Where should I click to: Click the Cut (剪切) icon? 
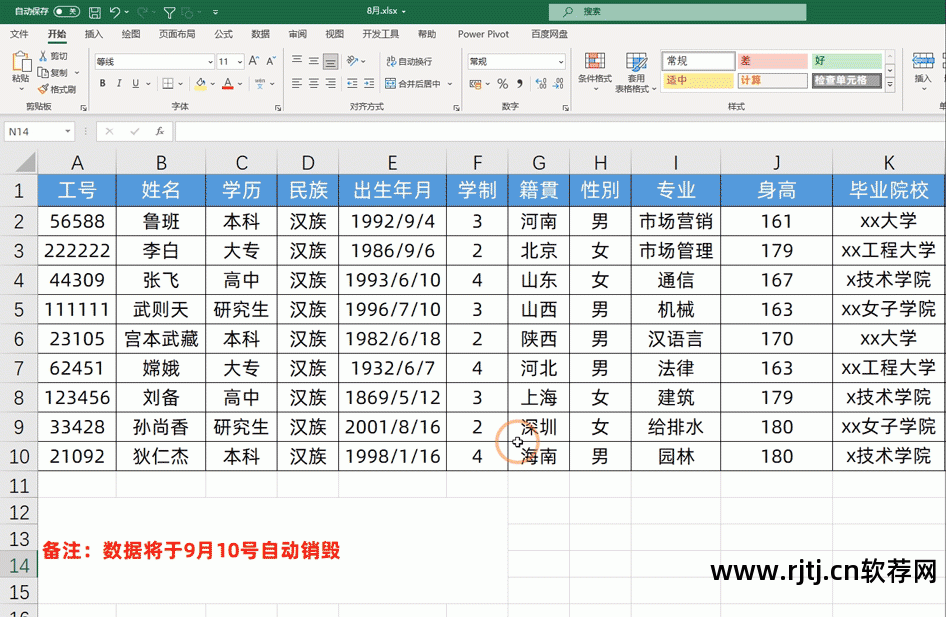click(x=43, y=54)
